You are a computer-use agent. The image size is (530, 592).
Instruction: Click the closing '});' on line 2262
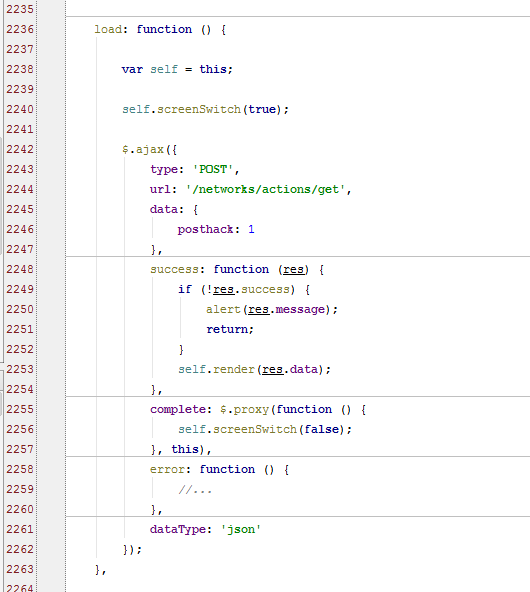coord(132,550)
